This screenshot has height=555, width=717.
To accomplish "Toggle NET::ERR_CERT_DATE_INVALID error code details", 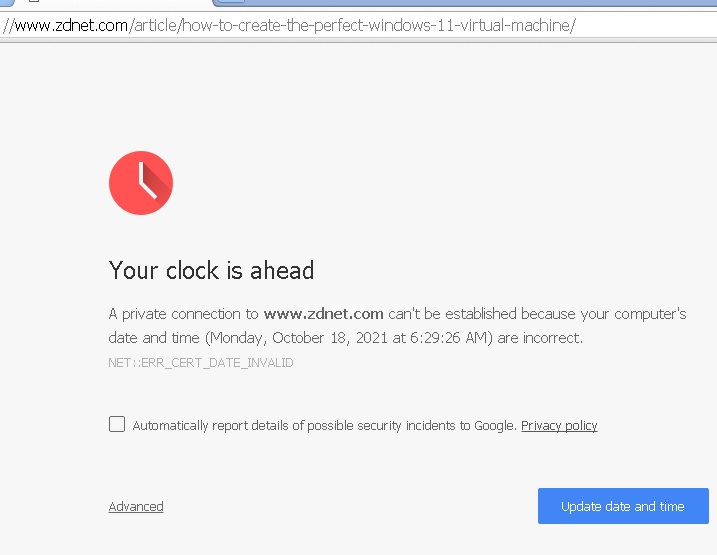I will 201,363.
